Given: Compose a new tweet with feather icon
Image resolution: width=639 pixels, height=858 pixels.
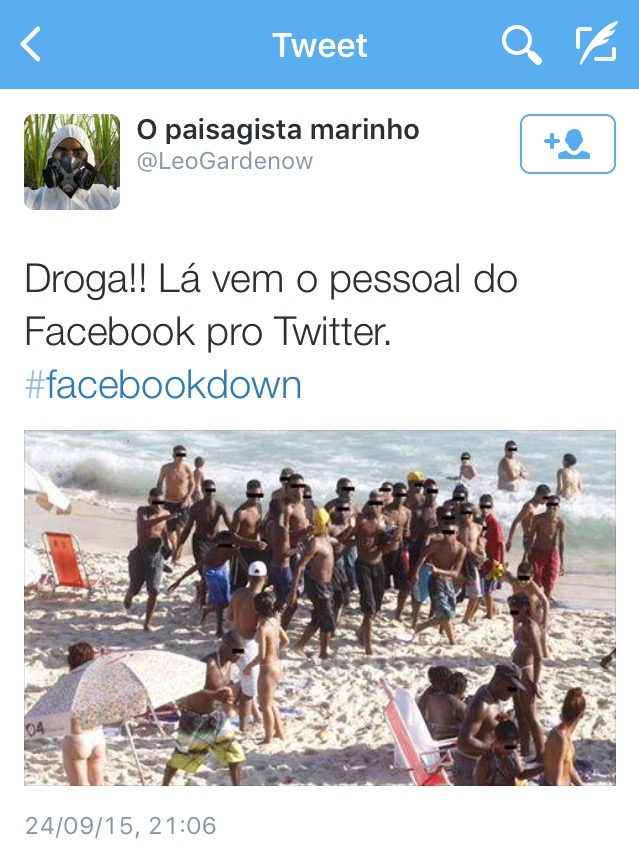Looking at the screenshot, I should pos(596,44).
